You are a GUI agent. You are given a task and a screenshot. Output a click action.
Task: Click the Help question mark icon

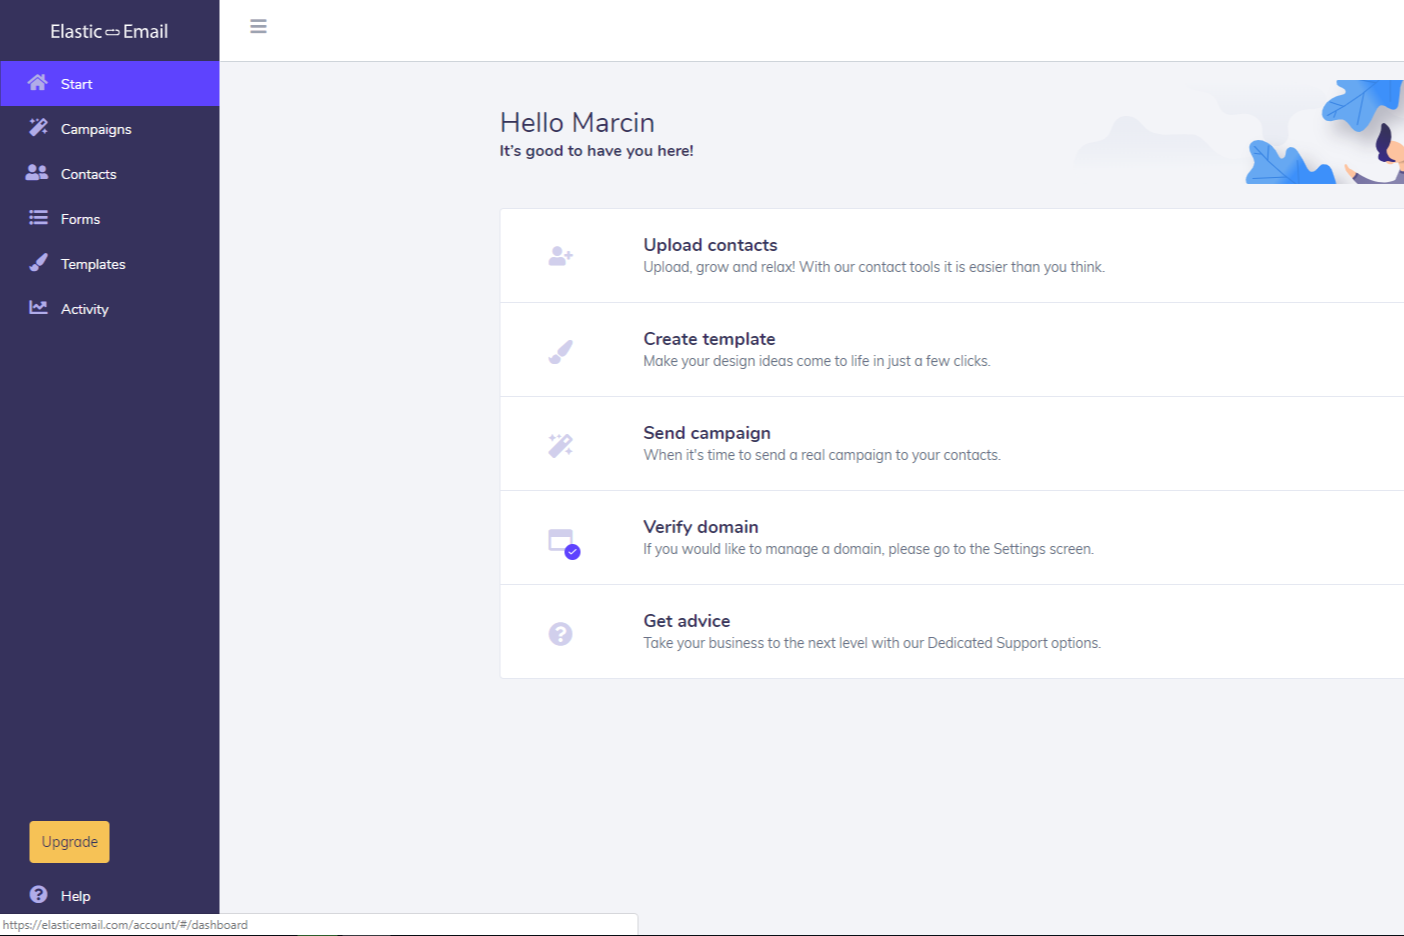point(37,895)
